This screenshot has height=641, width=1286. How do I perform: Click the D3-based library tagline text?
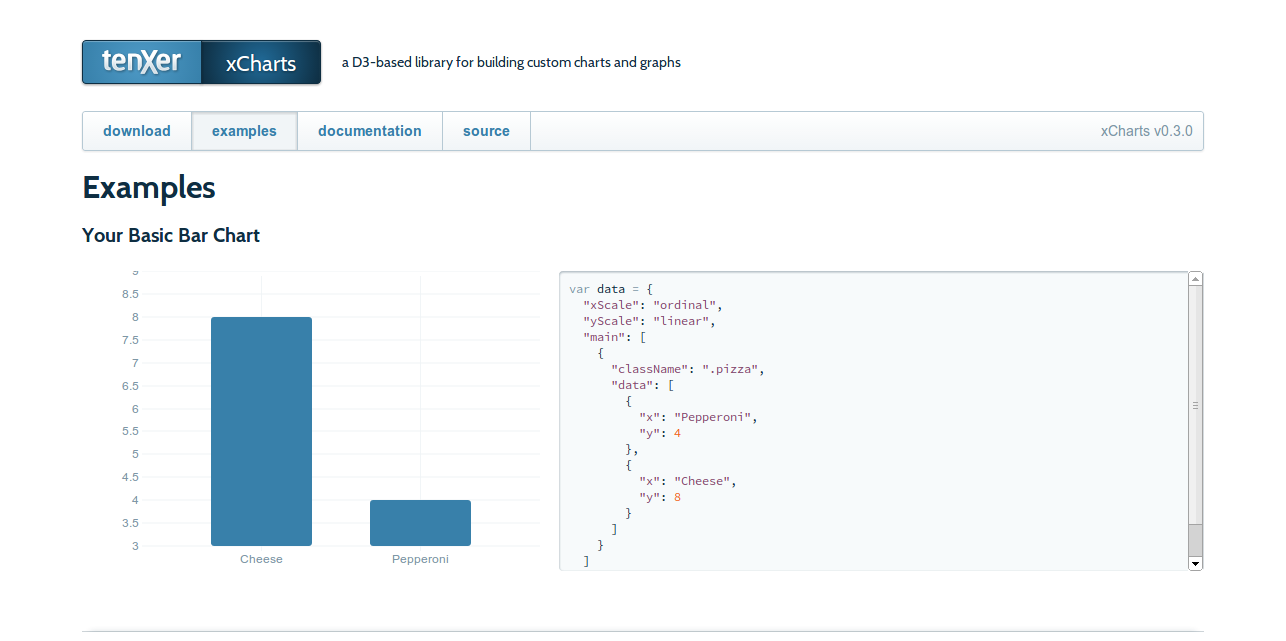(511, 62)
